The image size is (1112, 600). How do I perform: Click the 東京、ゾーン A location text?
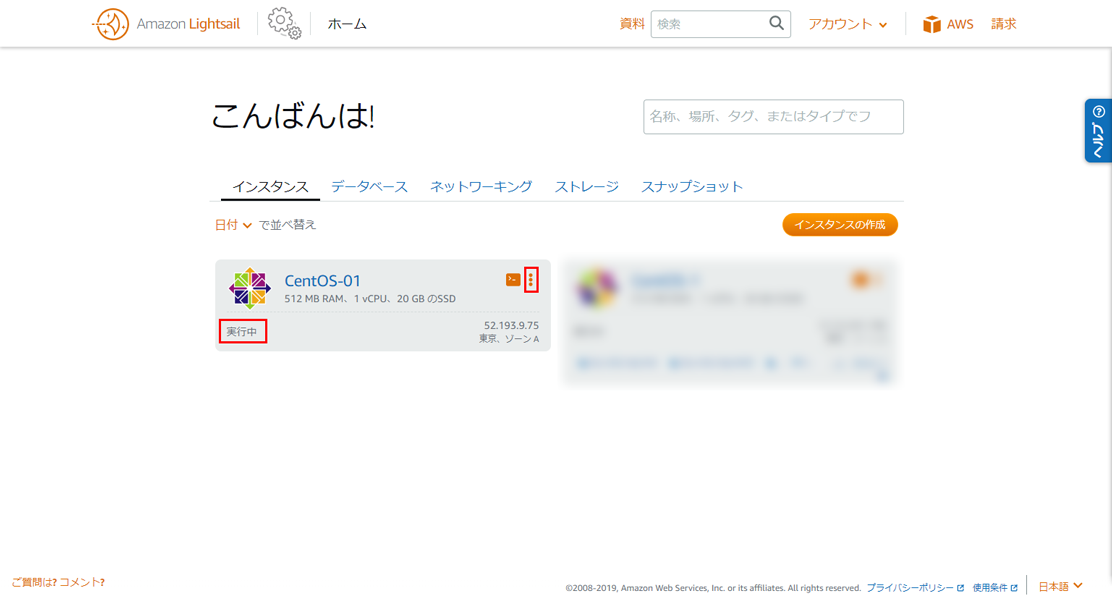(x=509, y=339)
